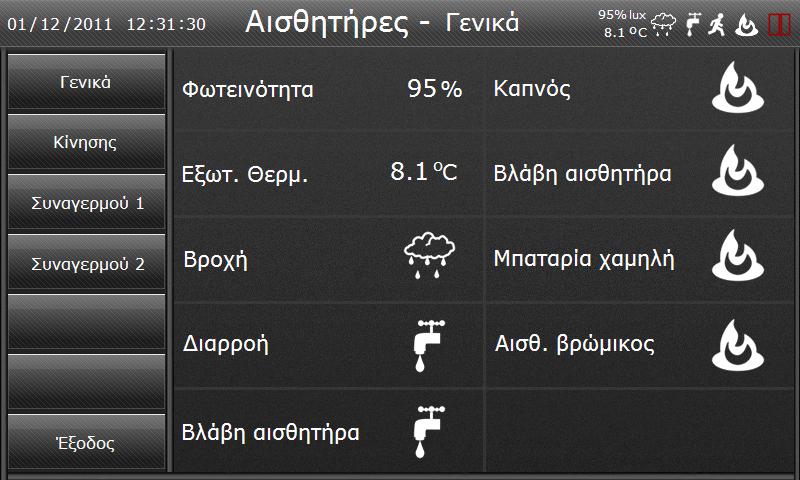800x480 pixels.
Task: Click the 8.1 °C temperature reading
Action: click(x=423, y=172)
